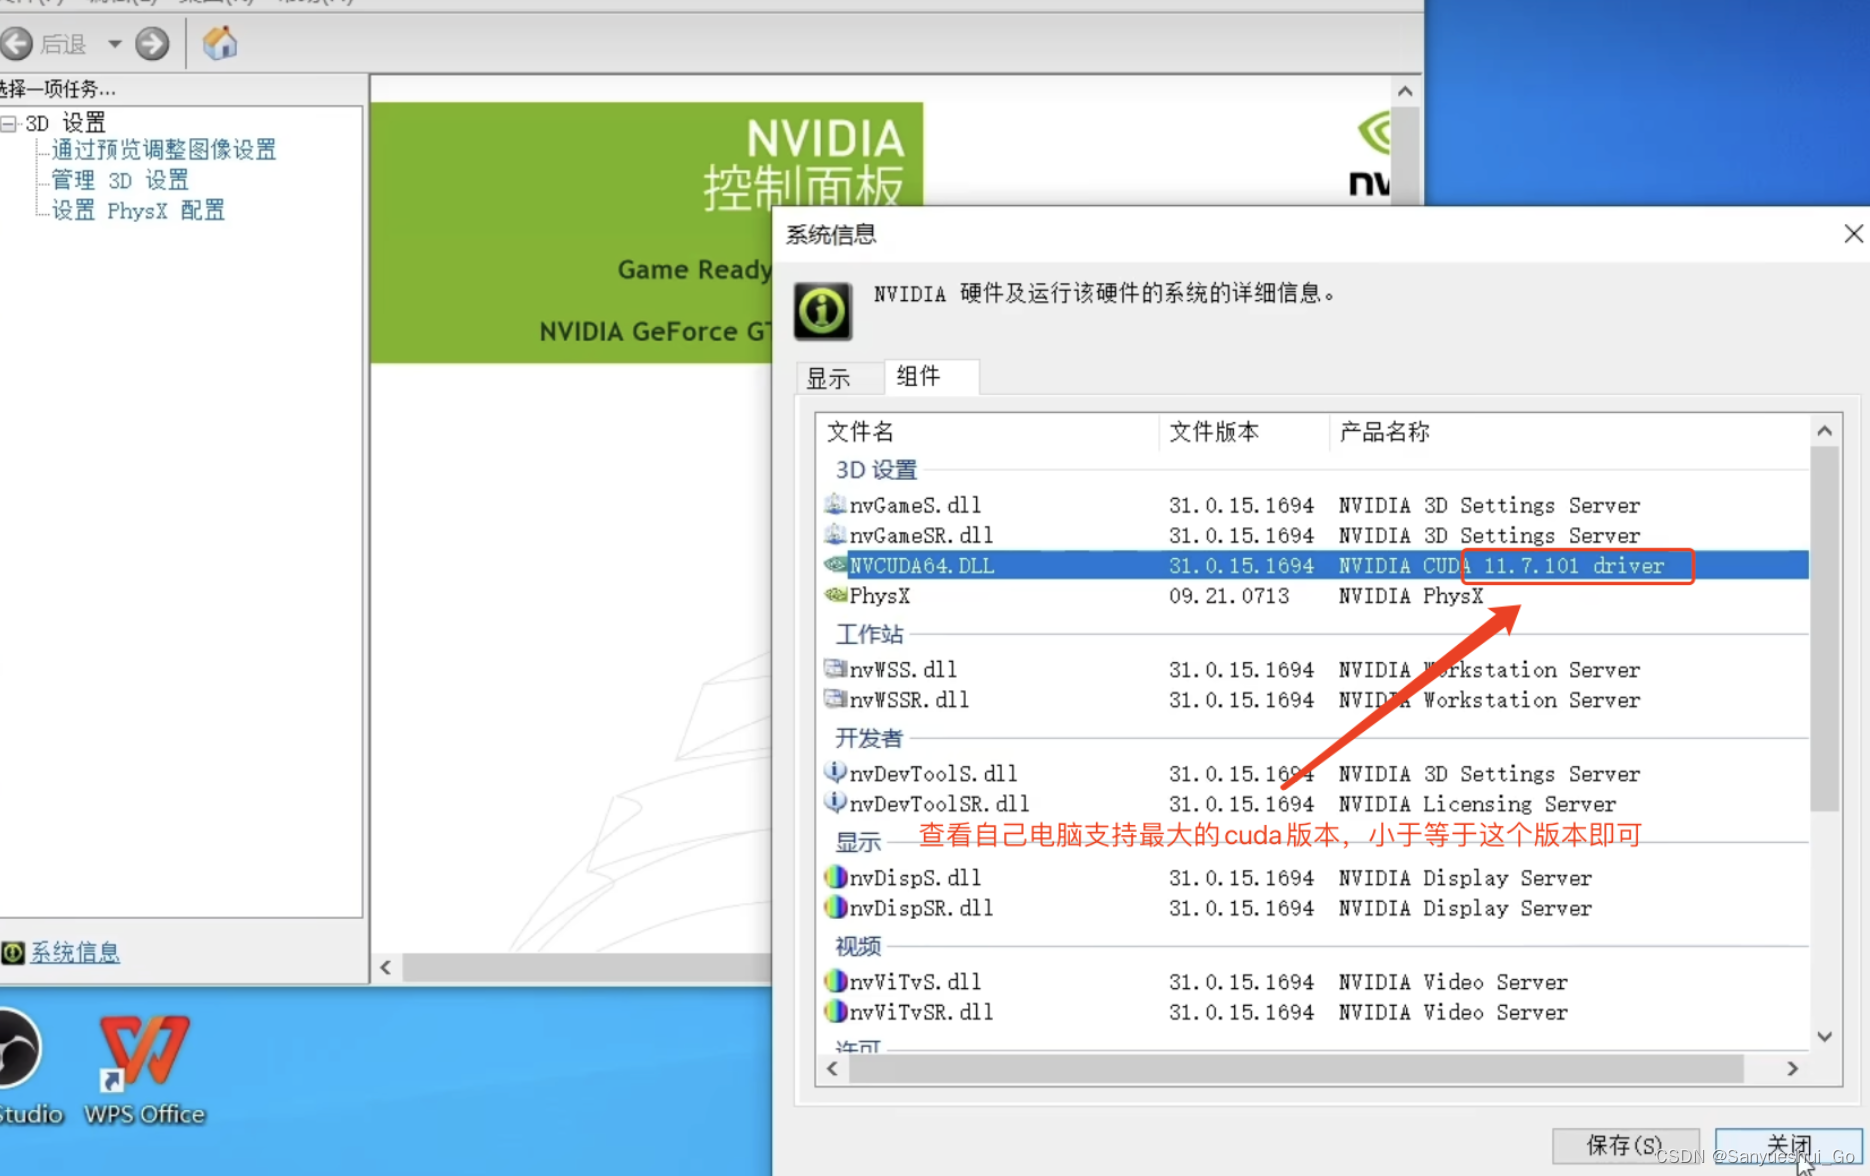Click the nvGameSR.dll file icon
The width and height of the screenshot is (1870, 1176).
point(835,534)
